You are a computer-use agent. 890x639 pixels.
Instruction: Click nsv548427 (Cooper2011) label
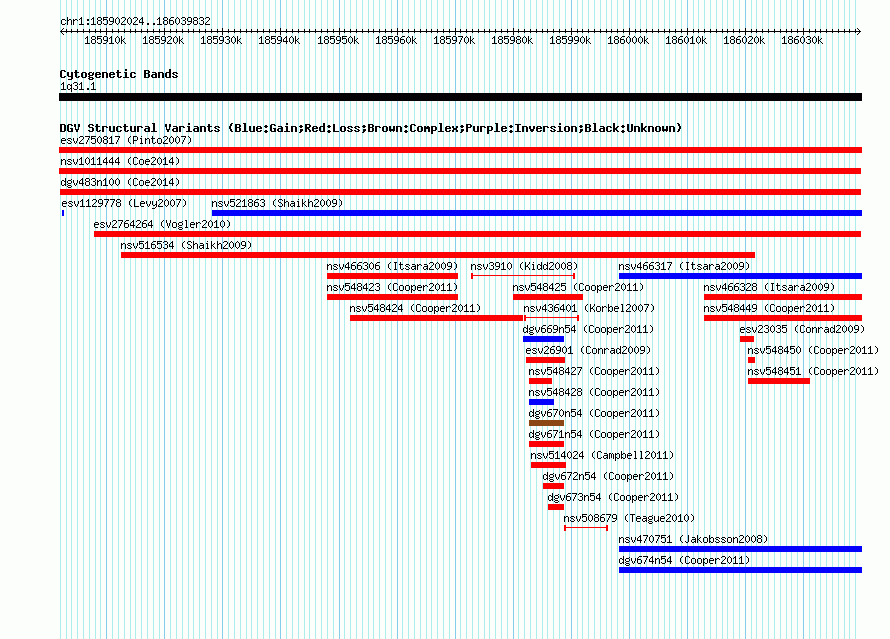pyautogui.click(x=594, y=371)
